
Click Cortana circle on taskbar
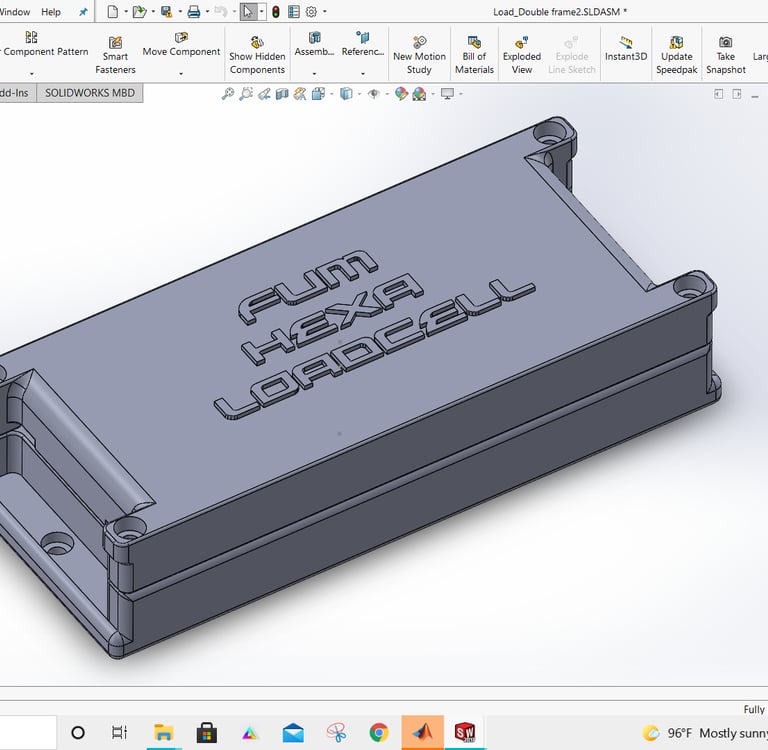pos(78,733)
